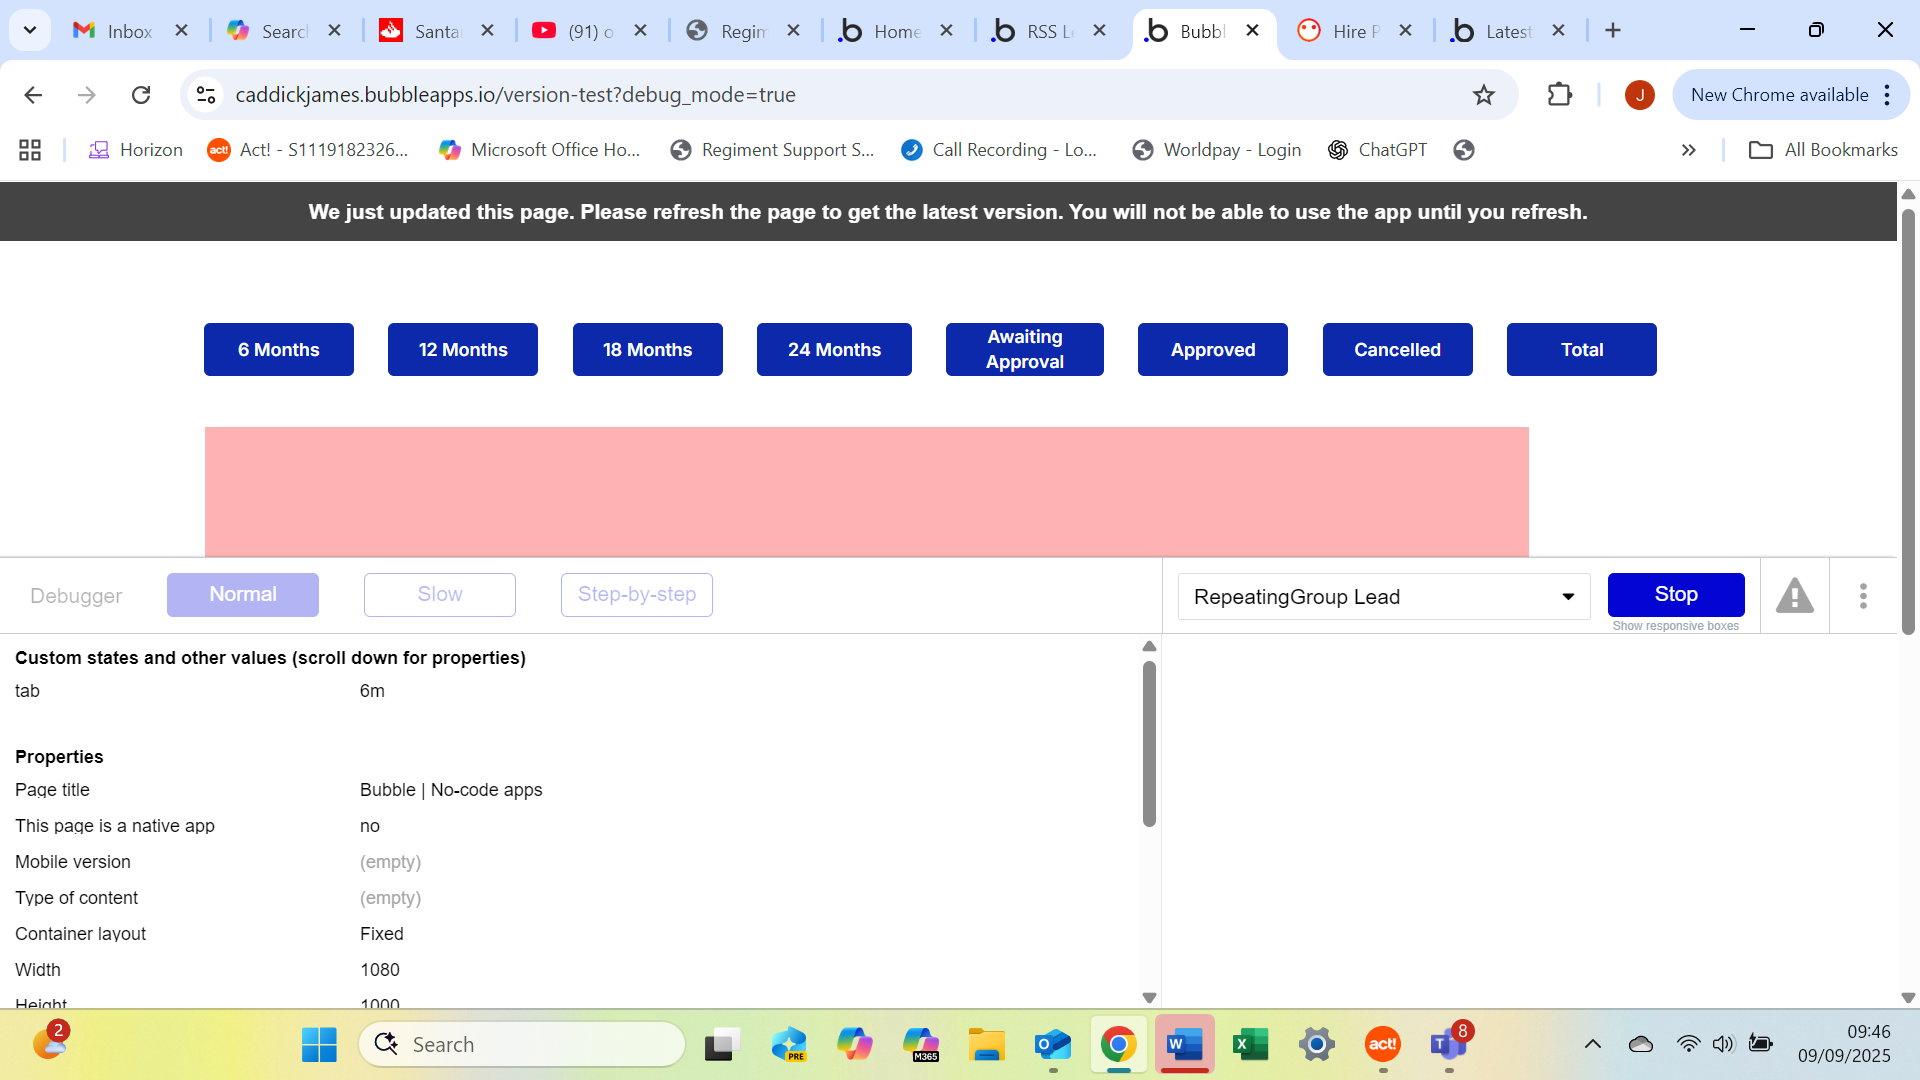Bookmark this page with the star icon
The image size is (1920, 1080).
pos(1483,95)
